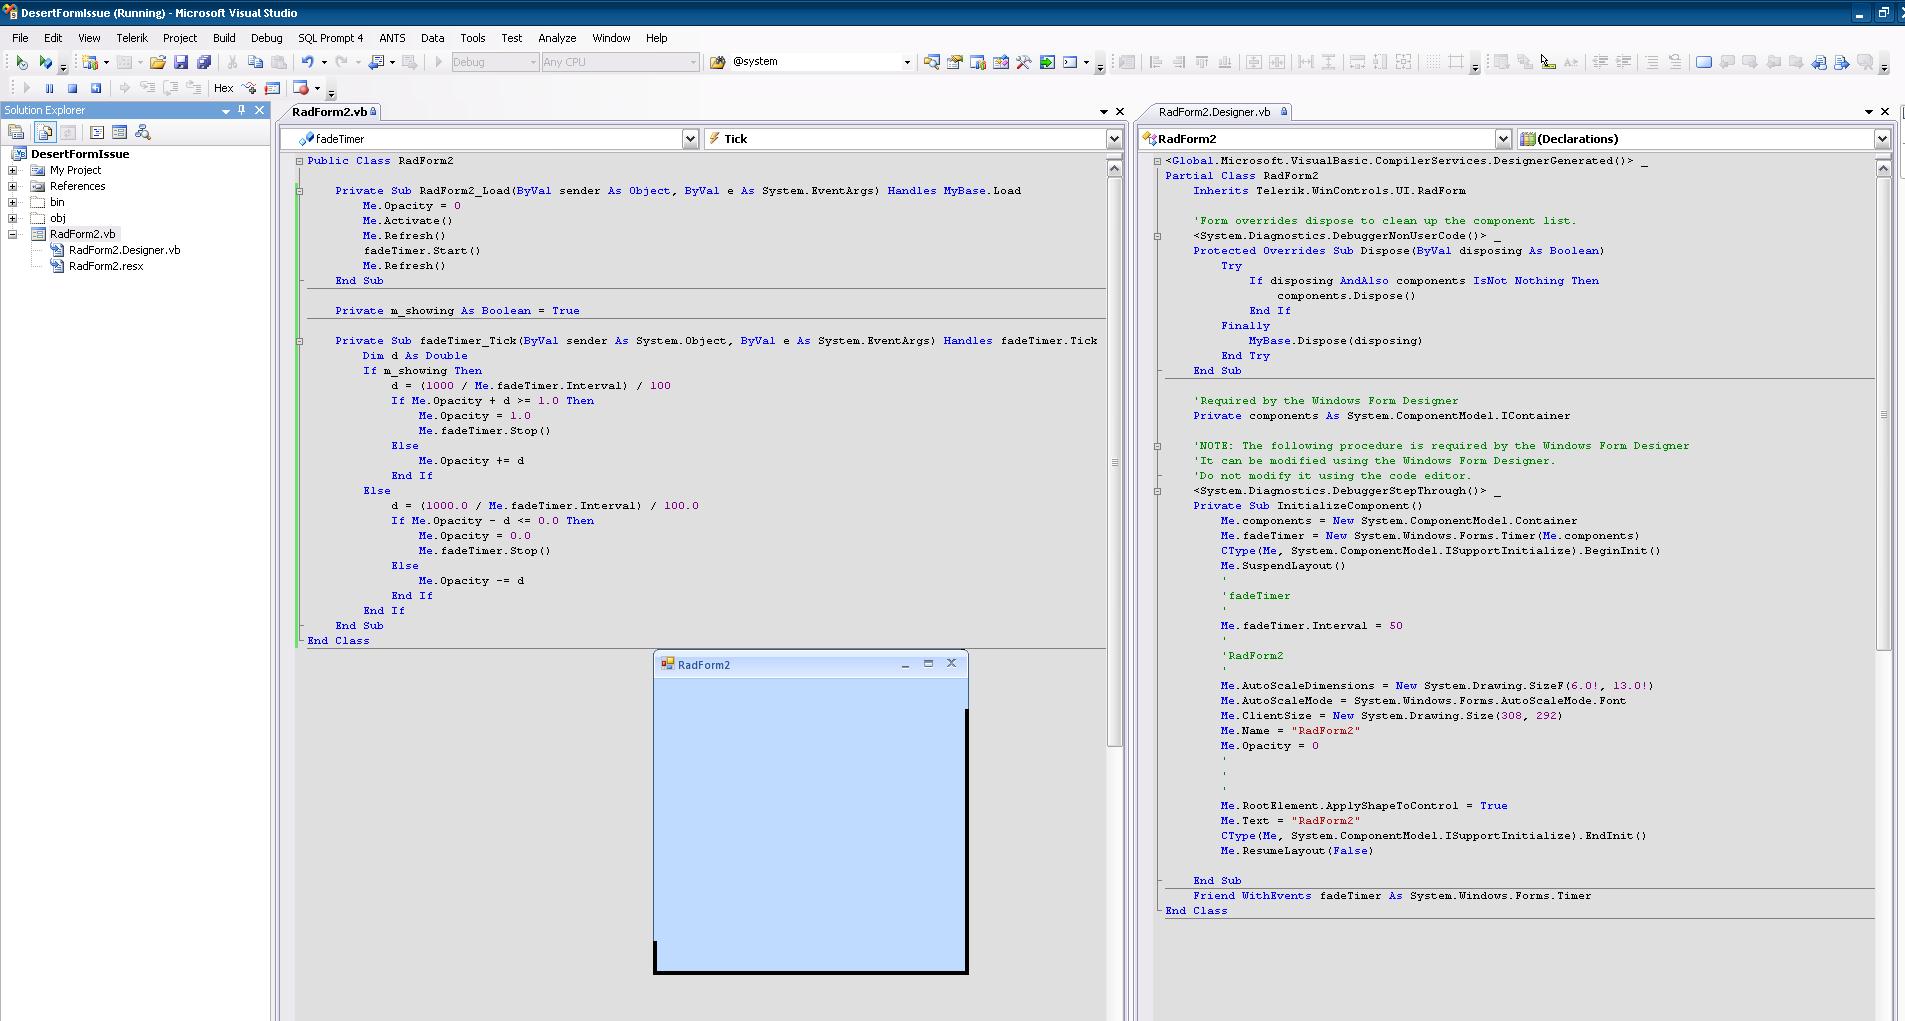Toggle auto-hide pin on Solution Explorer
Screen dimensions: 1905x1021
pos(242,110)
